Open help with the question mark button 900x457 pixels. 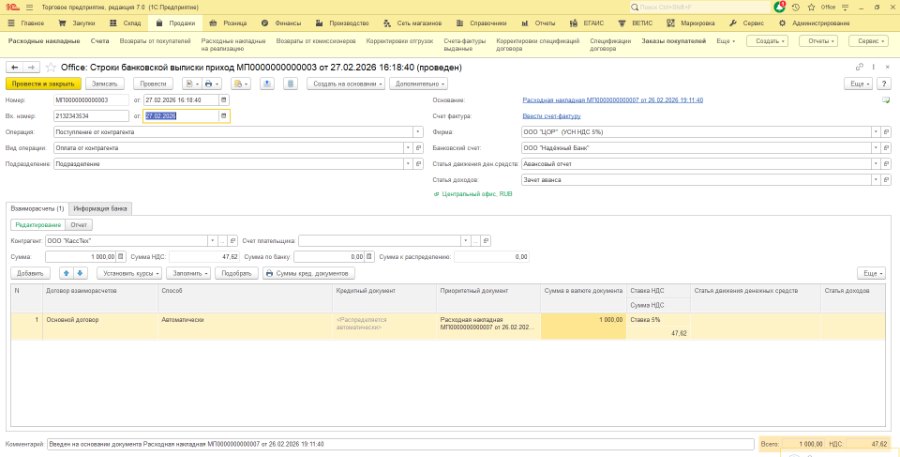(x=884, y=84)
